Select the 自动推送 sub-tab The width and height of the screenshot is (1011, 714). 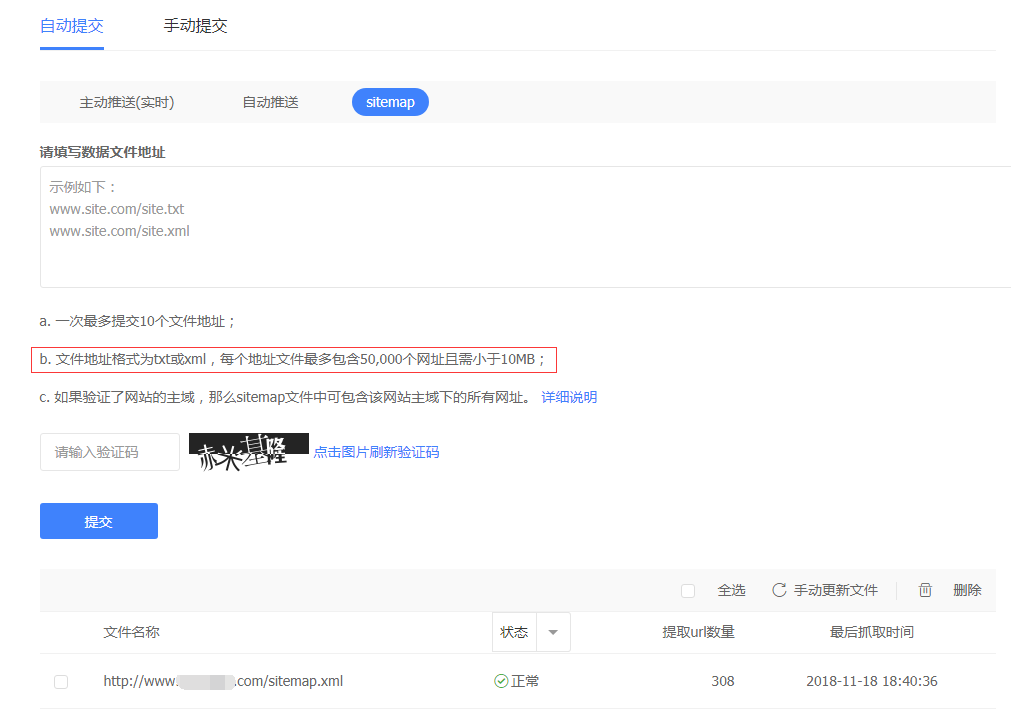click(x=270, y=102)
